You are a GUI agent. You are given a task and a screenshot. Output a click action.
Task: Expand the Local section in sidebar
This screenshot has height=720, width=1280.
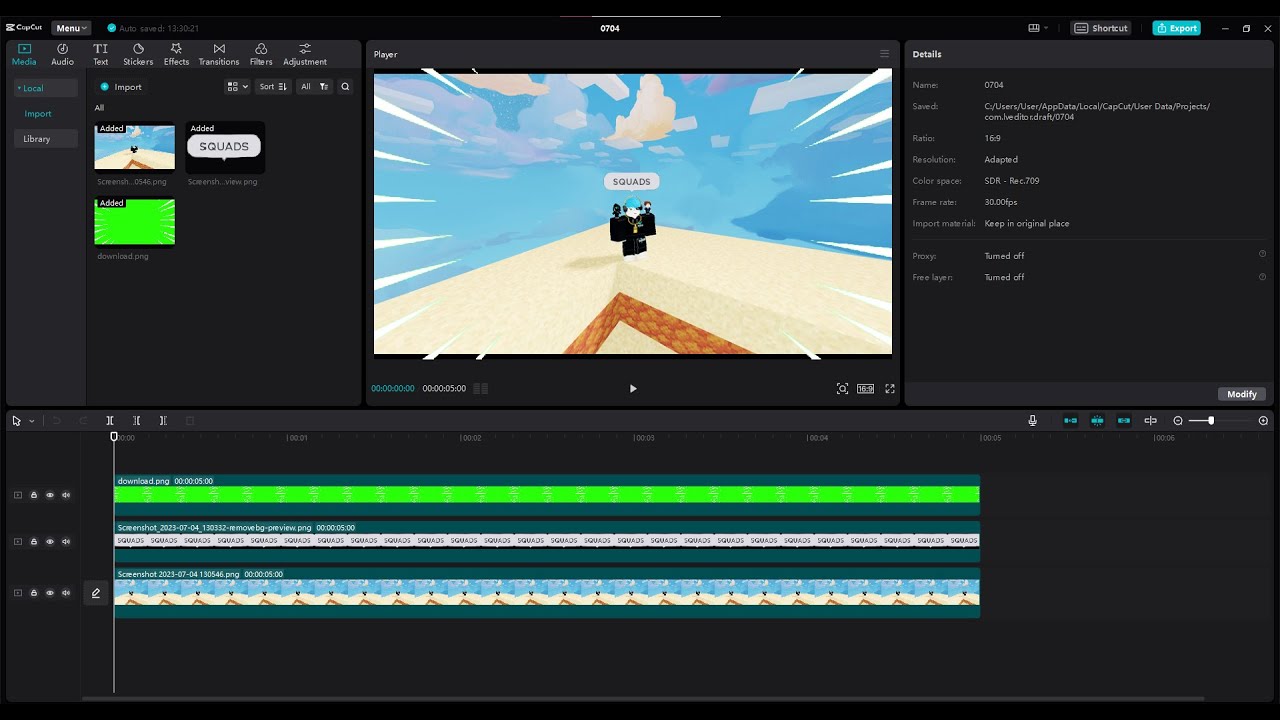(x=45, y=88)
